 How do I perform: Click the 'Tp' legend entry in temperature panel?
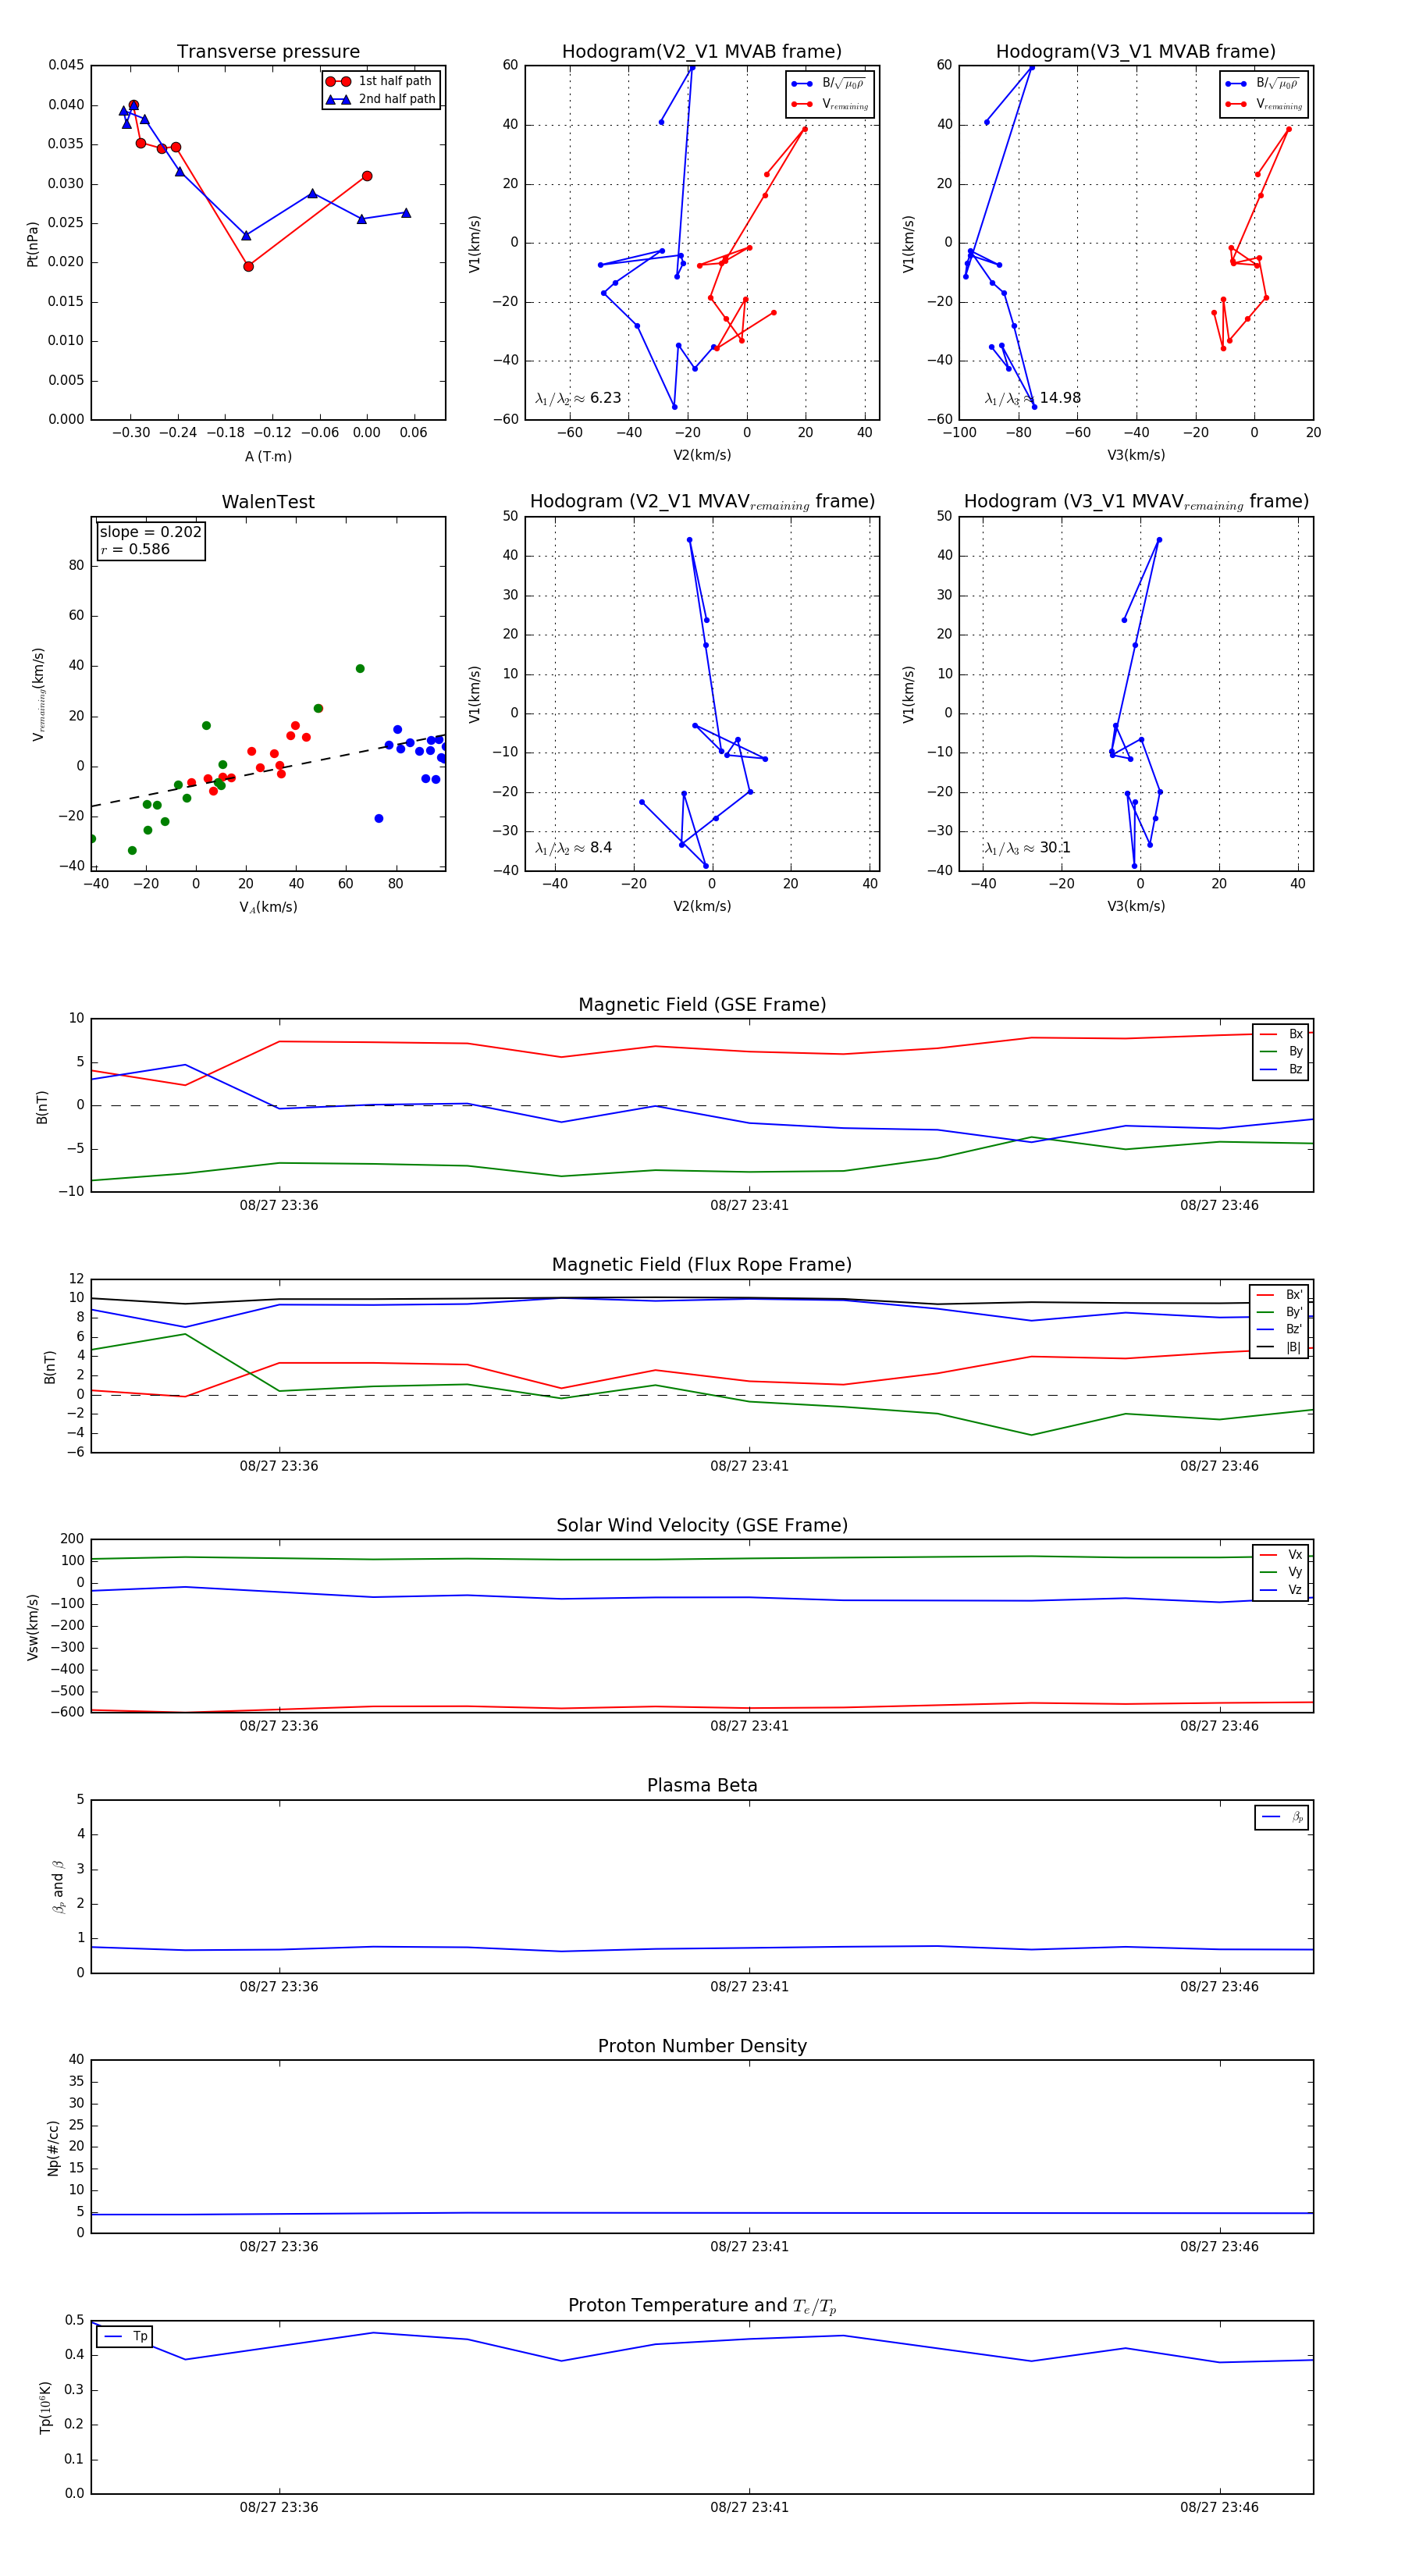coord(125,2336)
